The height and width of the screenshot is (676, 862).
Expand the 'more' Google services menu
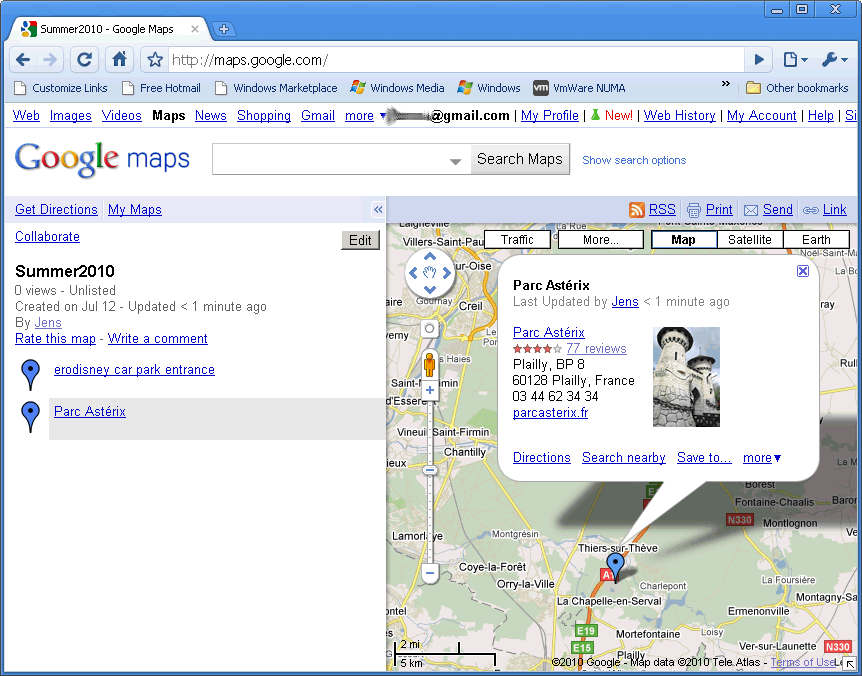point(365,115)
